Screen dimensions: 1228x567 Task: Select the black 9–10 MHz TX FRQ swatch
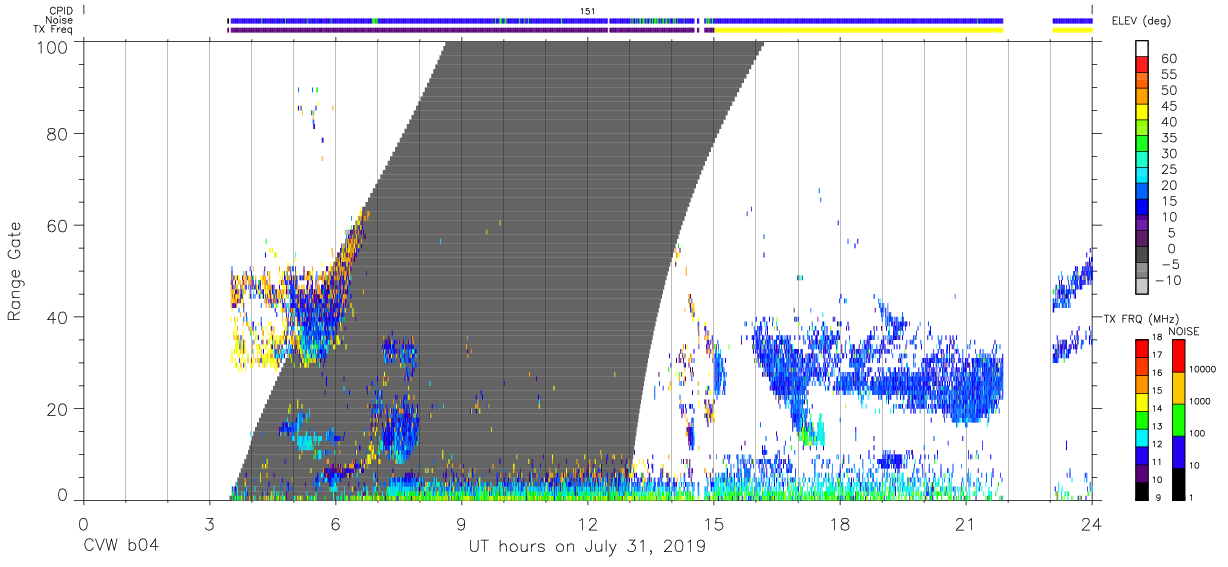pyautogui.click(x=1141, y=491)
